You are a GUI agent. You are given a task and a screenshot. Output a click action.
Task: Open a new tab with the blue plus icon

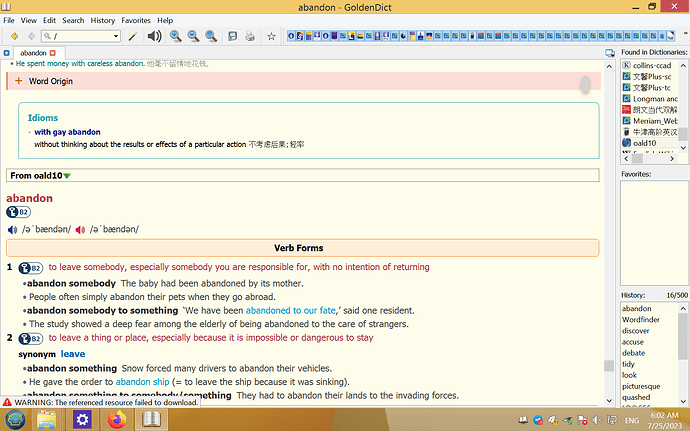pyautogui.click(x=6, y=53)
